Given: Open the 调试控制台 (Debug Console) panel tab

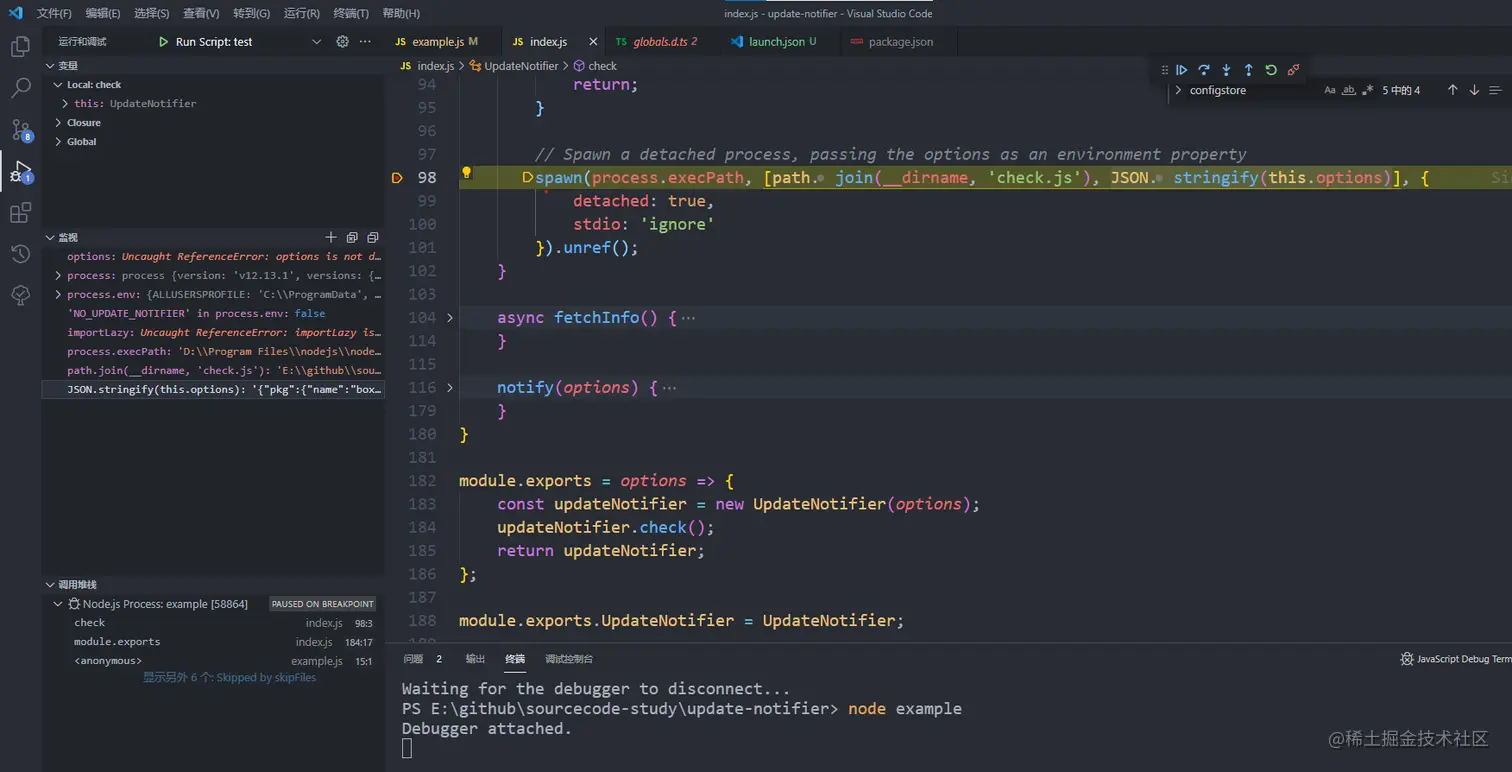Looking at the screenshot, I should point(569,659).
